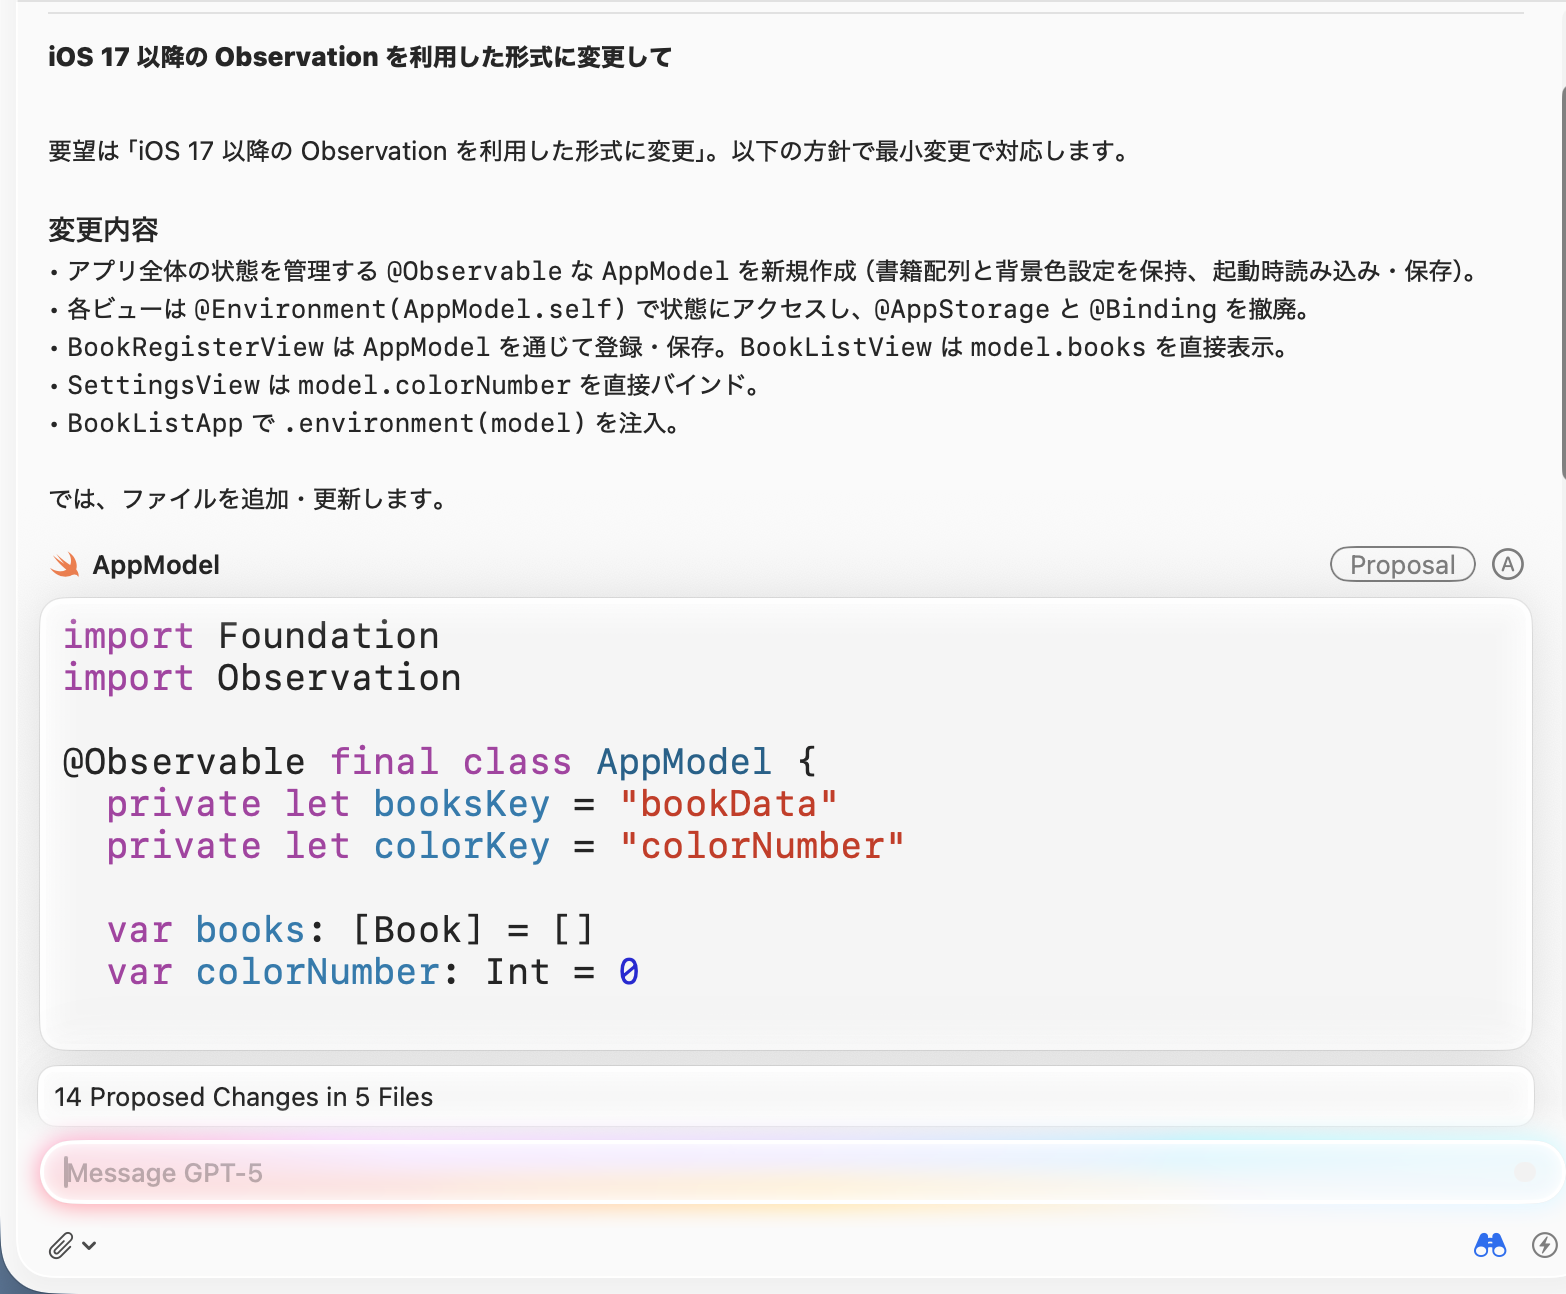This screenshot has height=1294, width=1566.
Task: Expand the attachment menu chevron
Action: pyautogui.click(x=90, y=1245)
